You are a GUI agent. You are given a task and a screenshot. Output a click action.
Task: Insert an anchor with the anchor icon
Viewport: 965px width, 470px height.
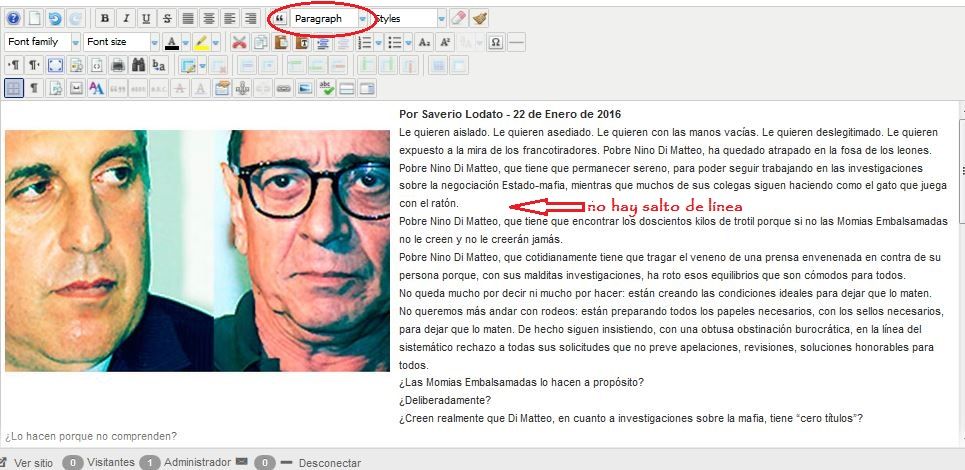(242, 89)
